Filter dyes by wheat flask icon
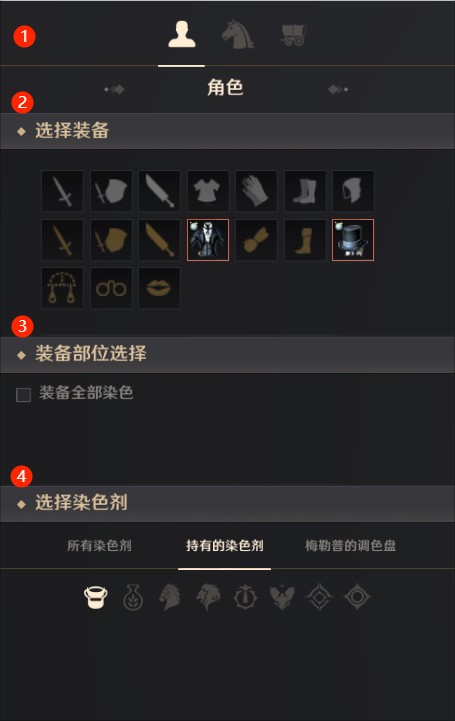The image size is (455, 721). 133,597
